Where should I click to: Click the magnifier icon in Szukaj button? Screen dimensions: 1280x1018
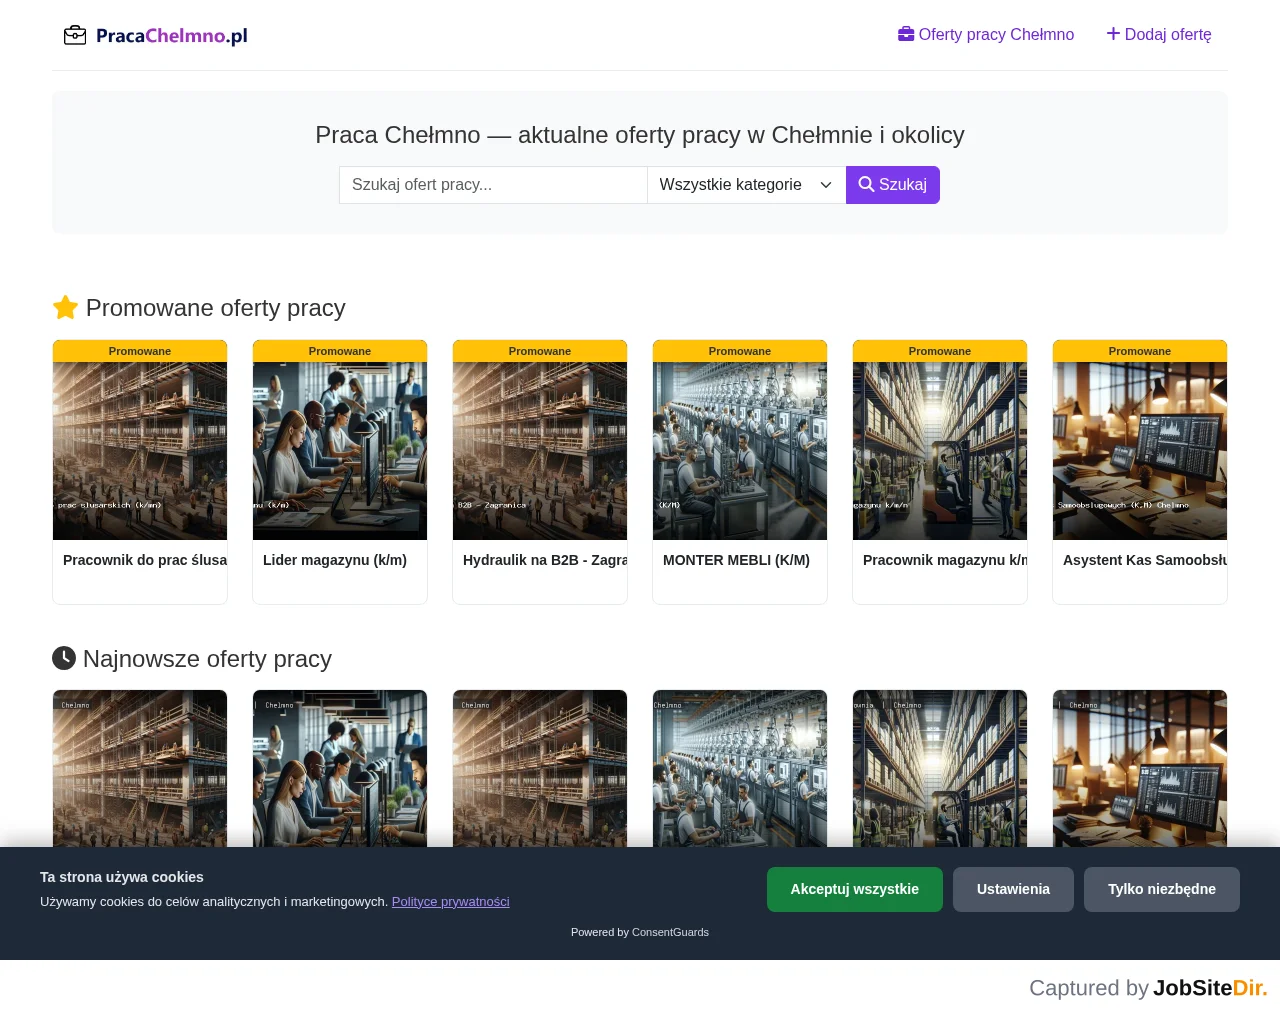[866, 184]
